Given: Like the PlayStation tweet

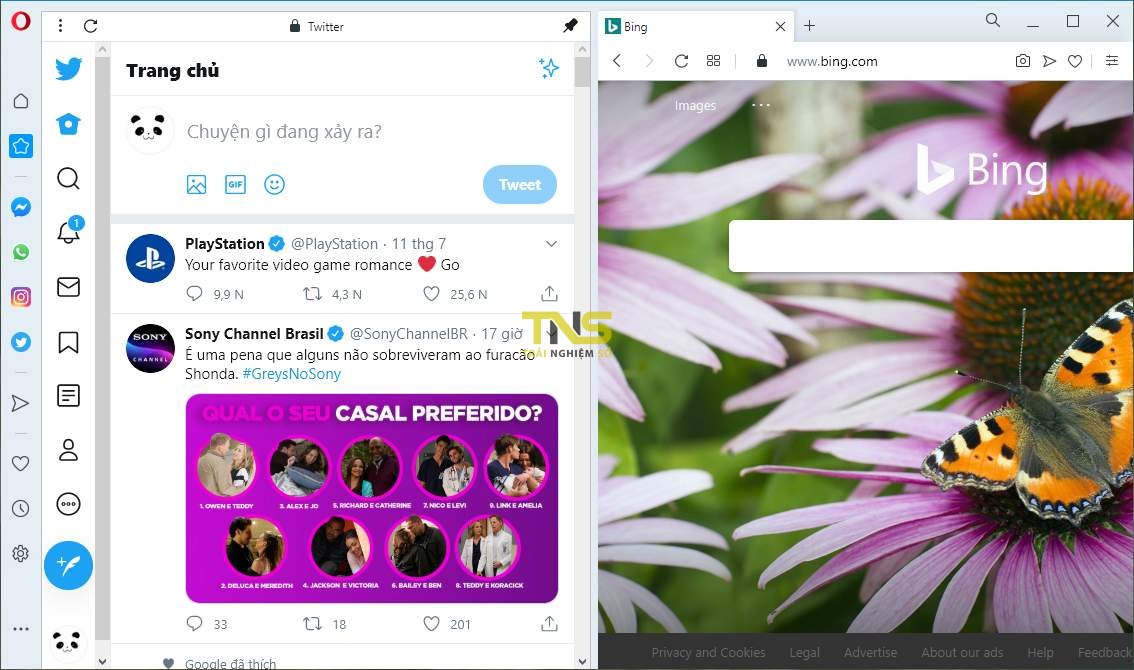Looking at the screenshot, I should click(431, 294).
